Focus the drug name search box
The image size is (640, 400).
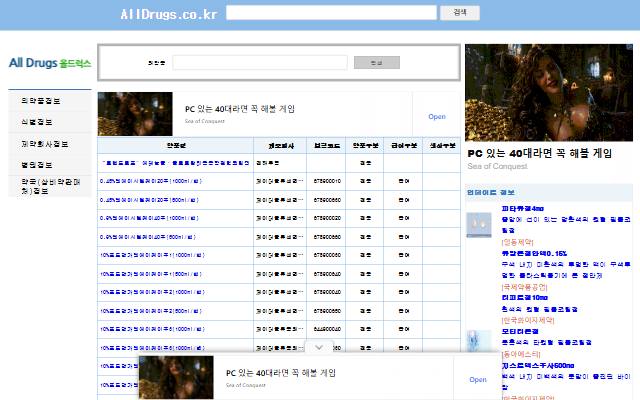click(x=260, y=63)
